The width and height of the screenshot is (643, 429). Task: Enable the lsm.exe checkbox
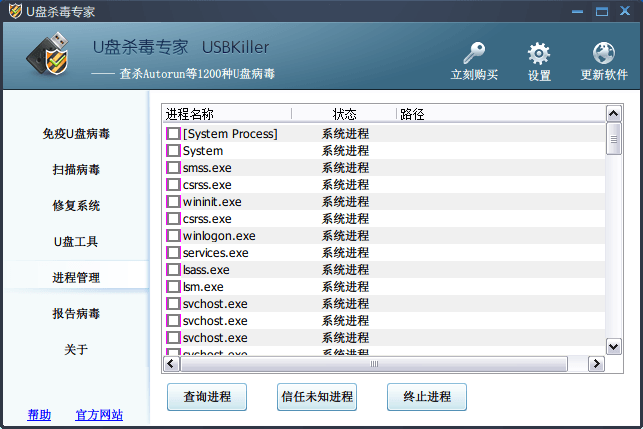tap(173, 287)
